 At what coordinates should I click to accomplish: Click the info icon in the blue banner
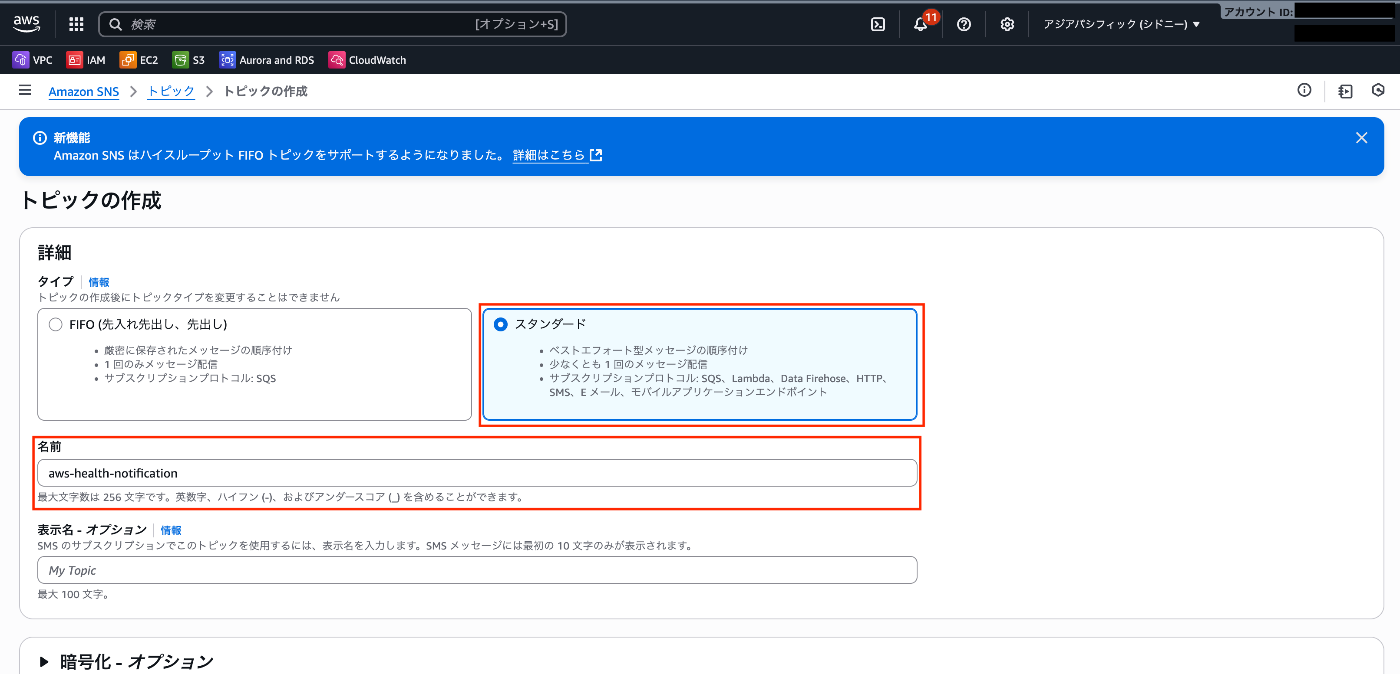(x=40, y=138)
